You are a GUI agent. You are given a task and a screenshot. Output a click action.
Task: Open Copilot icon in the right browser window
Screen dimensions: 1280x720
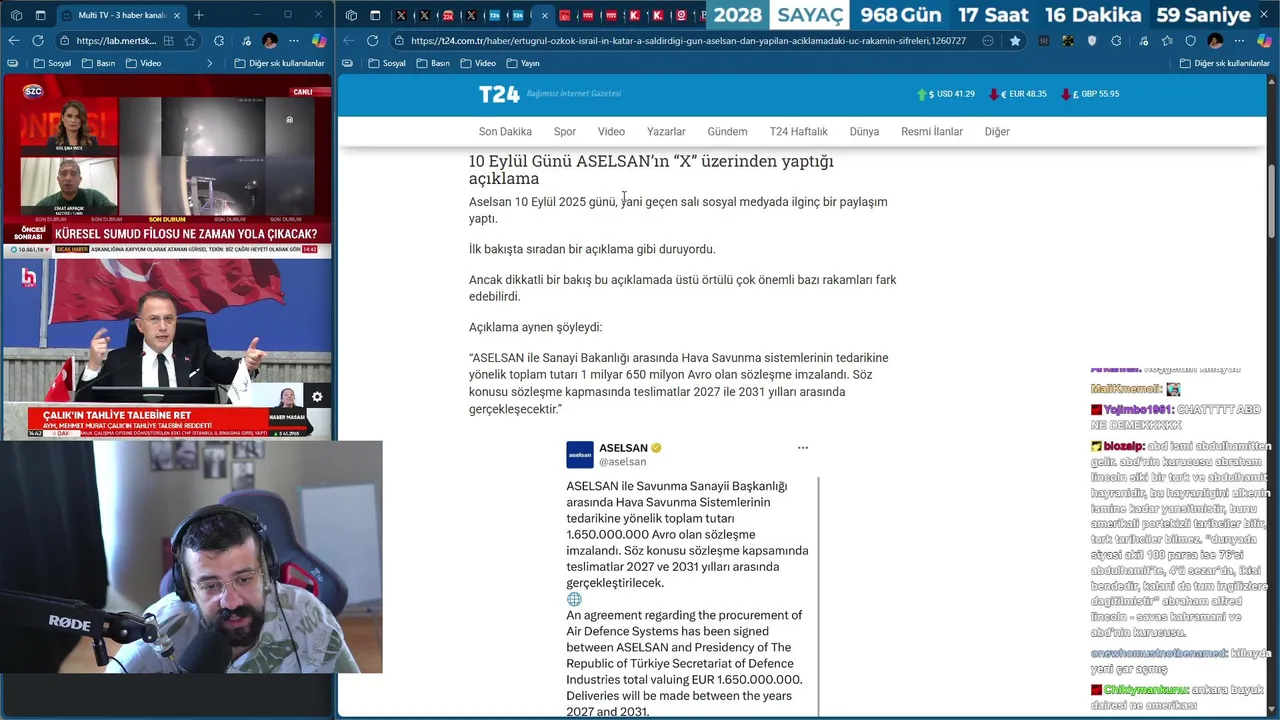1264,41
